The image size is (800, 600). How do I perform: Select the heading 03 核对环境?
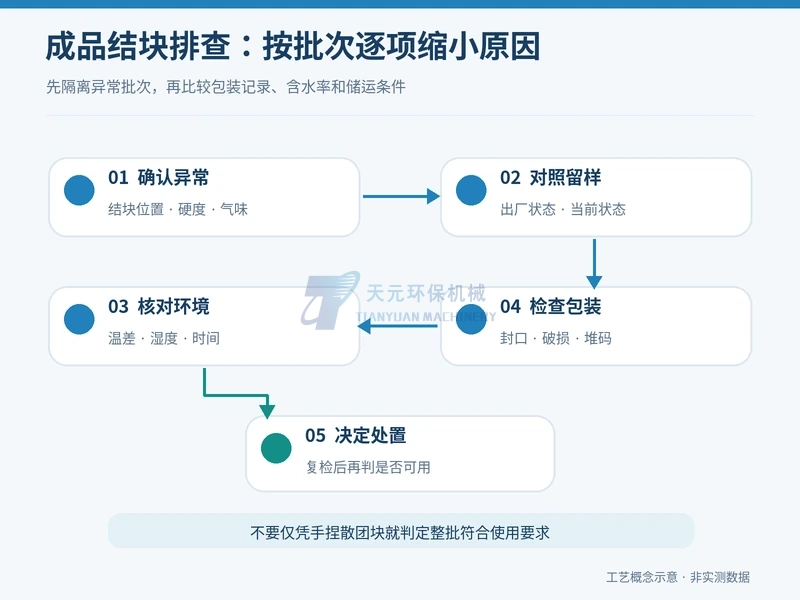click(159, 307)
